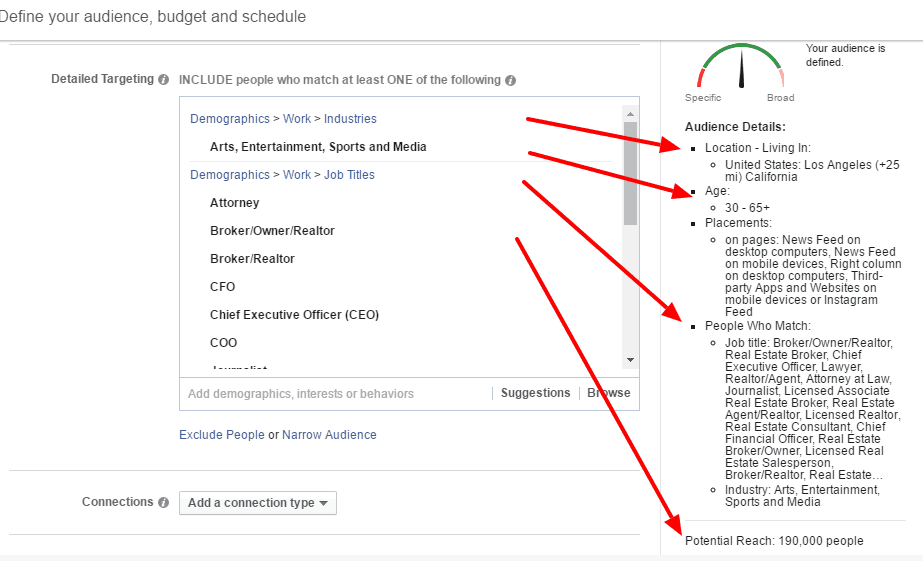This screenshot has width=923, height=561.
Task: Click info icon beside Detailed Targeting label
Action: pyautogui.click(x=164, y=79)
